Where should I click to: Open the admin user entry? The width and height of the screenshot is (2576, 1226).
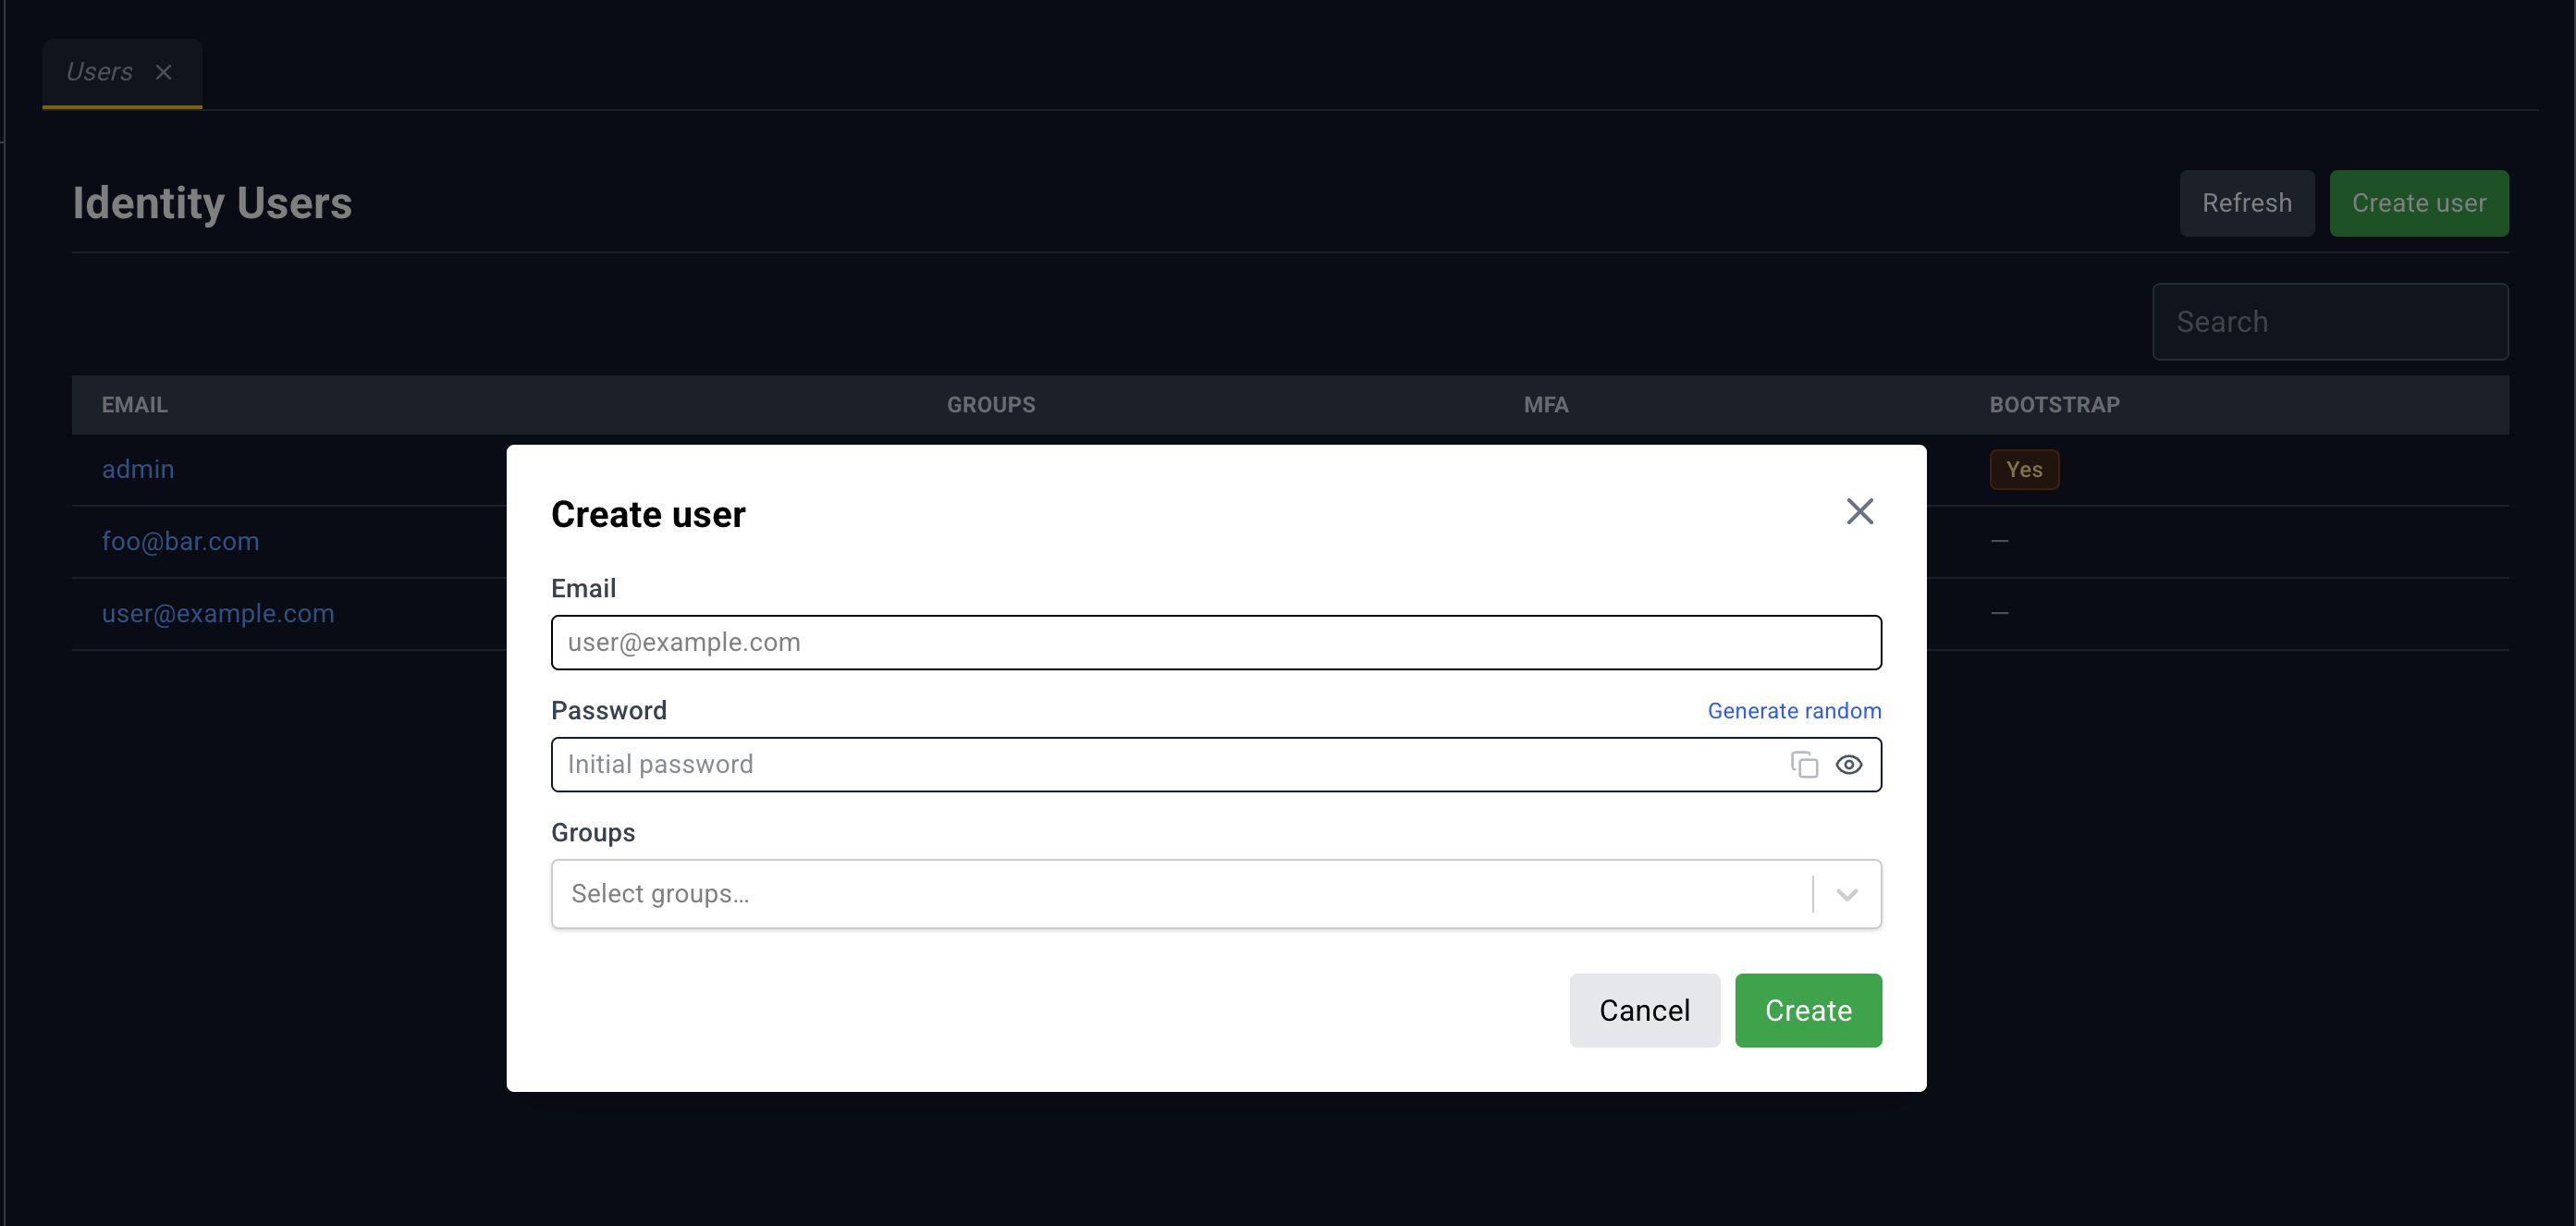point(138,469)
